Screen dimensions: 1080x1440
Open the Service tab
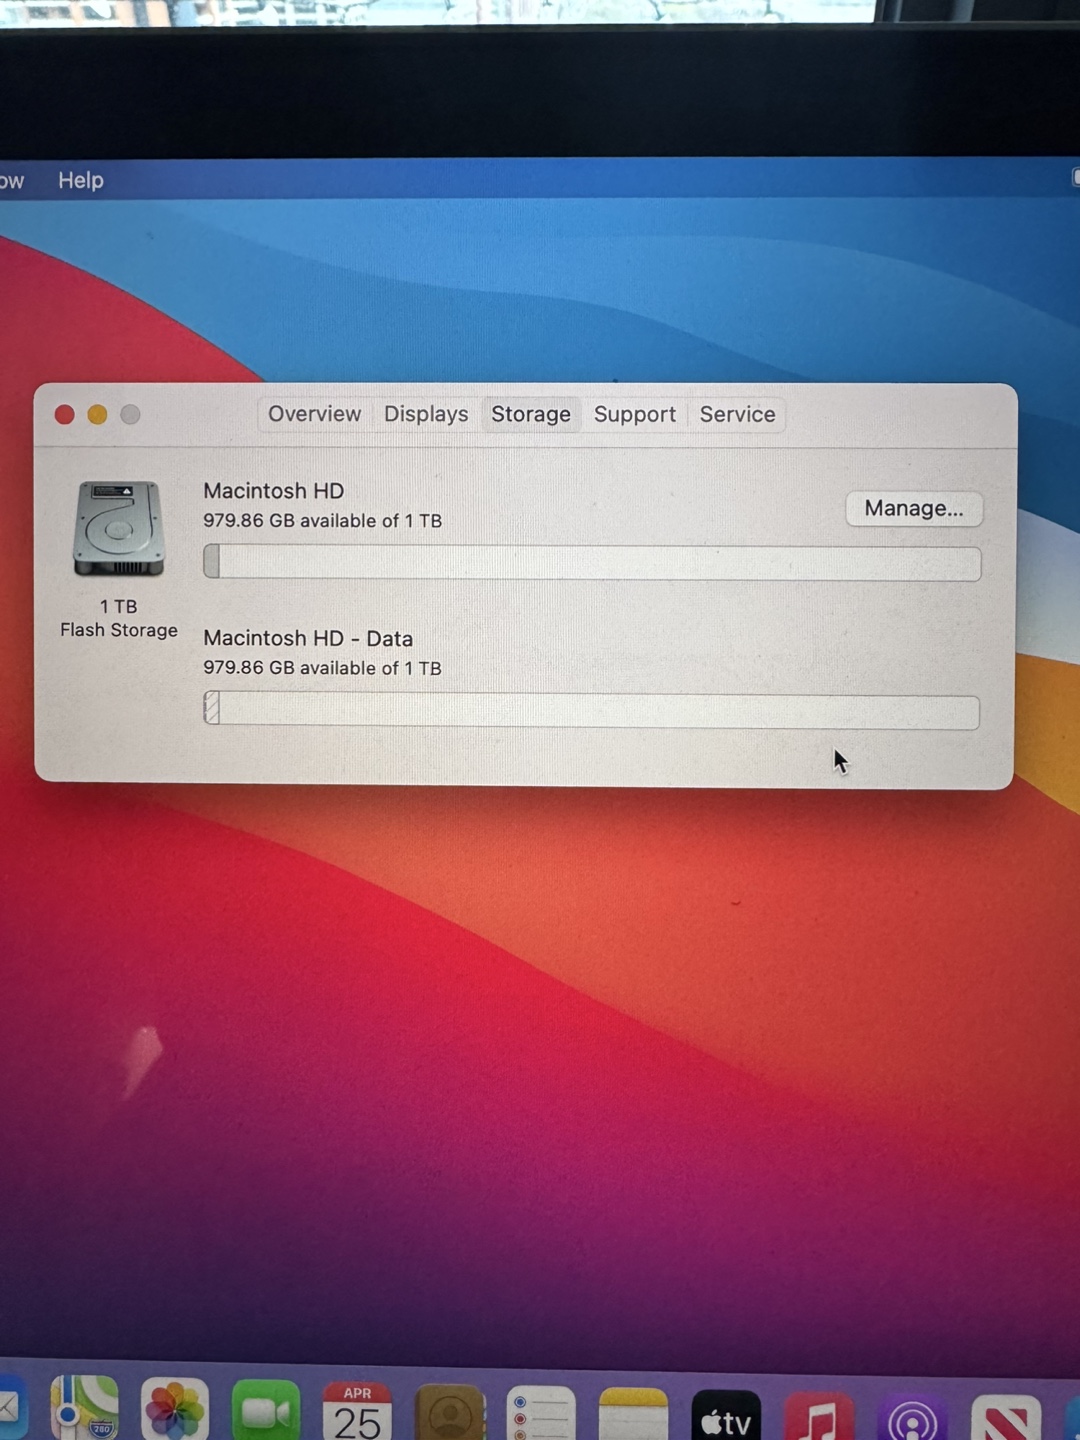click(737, 414)
